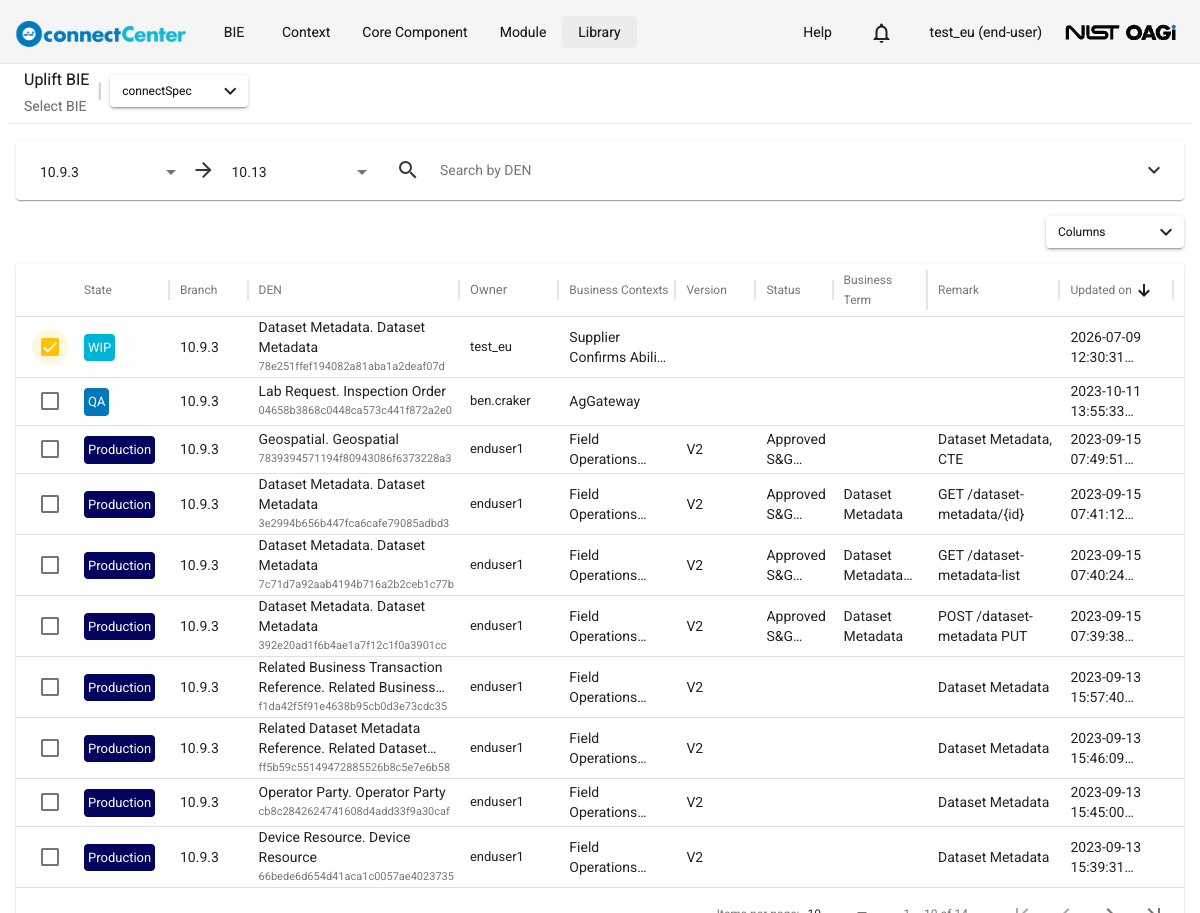Check the Related Business Transaction Reference row

point(50,687)
